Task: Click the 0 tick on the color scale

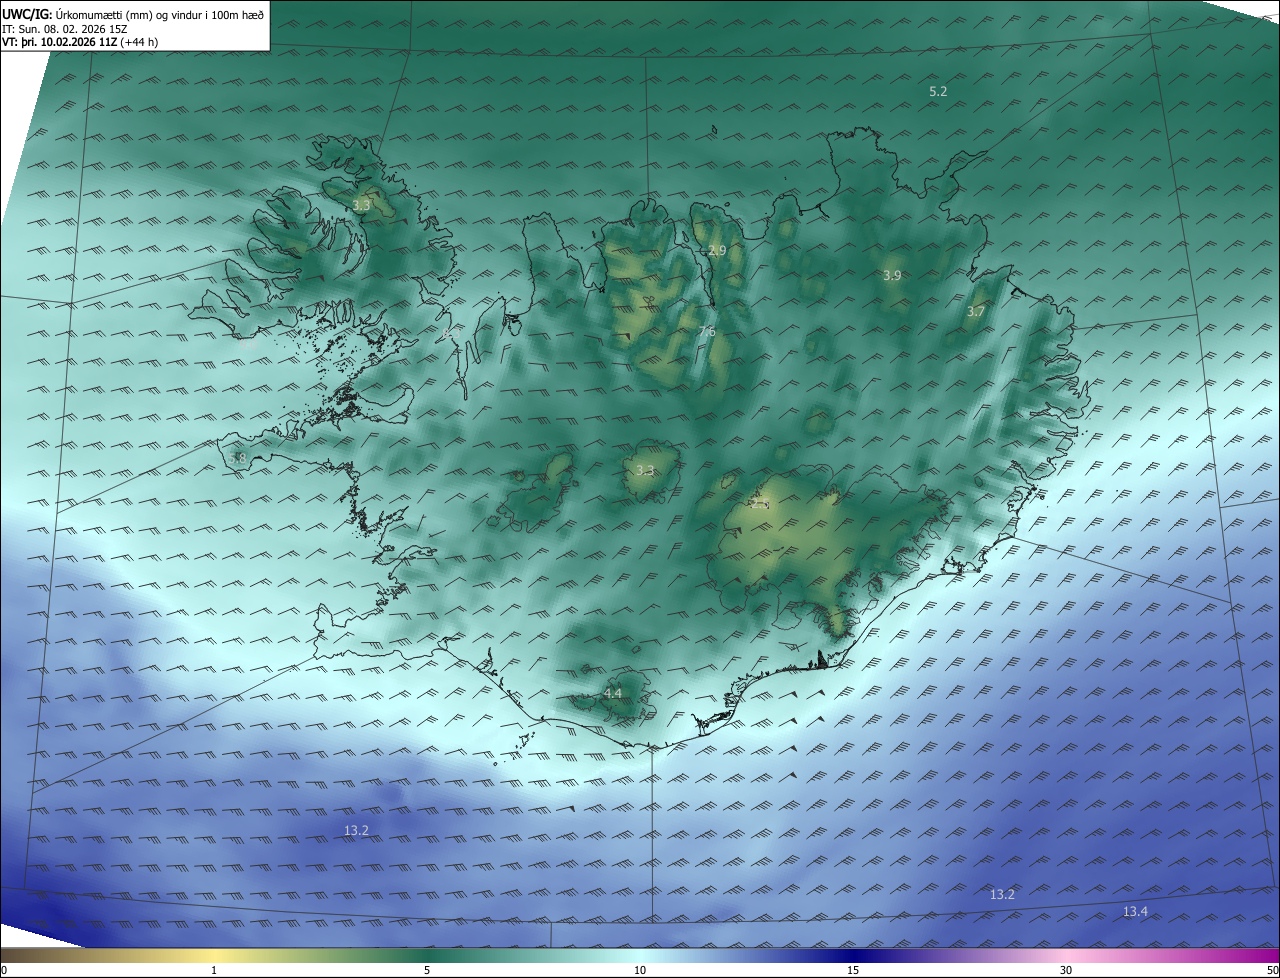Action: pyautogui.click(x=4, y=970)
